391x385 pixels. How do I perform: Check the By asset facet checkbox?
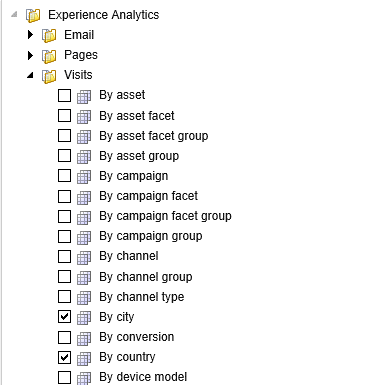coord(64,116)
